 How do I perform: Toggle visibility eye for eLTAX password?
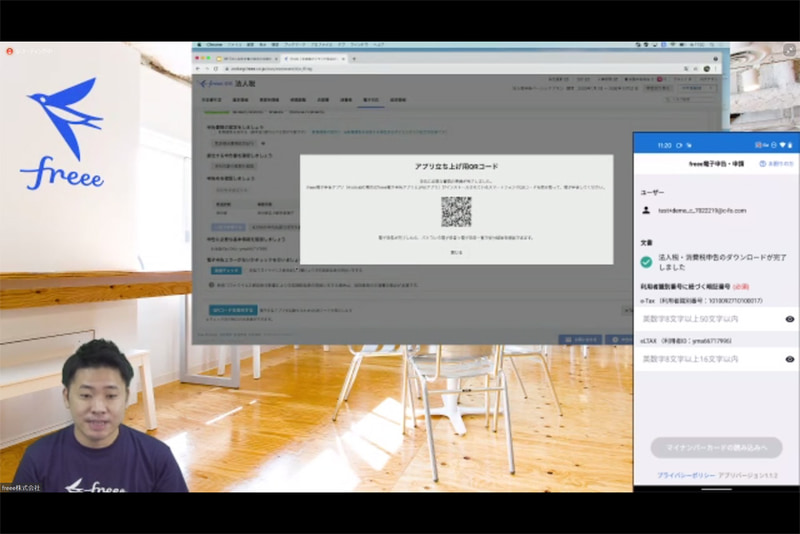pyautogui.click(x=789, y=359)
